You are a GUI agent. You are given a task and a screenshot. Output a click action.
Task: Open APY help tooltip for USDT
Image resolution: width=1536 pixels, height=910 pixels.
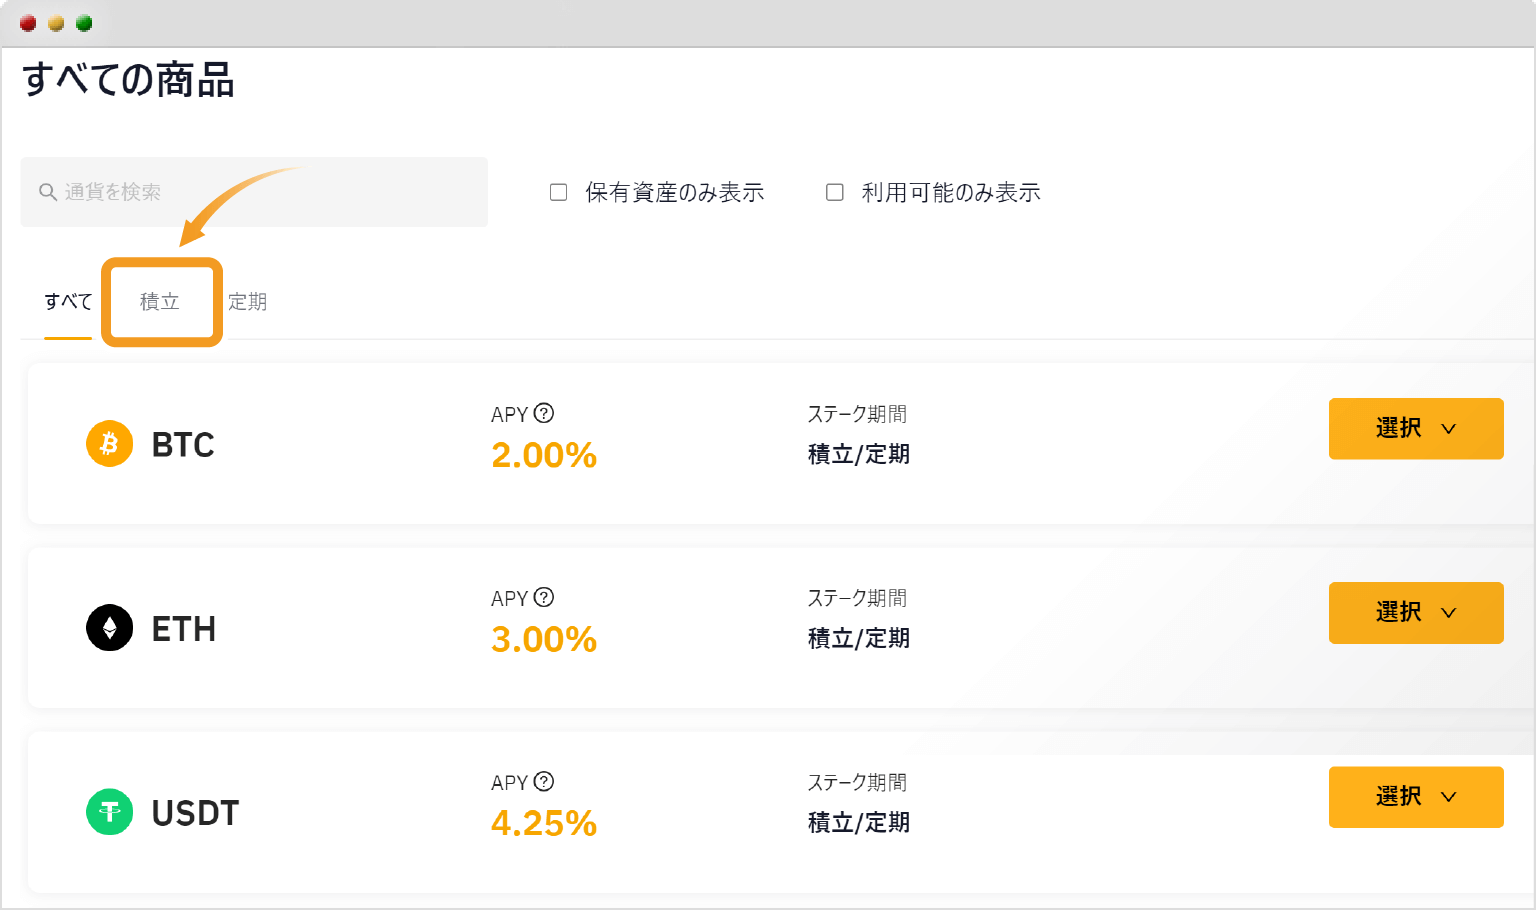coord(544,781)
